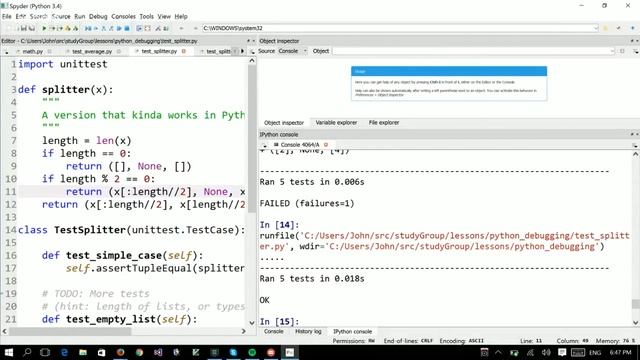The height and width of the screenshot is (360, 640).
Task: Click the Save file floppy icon
Action: click(24, 28)
